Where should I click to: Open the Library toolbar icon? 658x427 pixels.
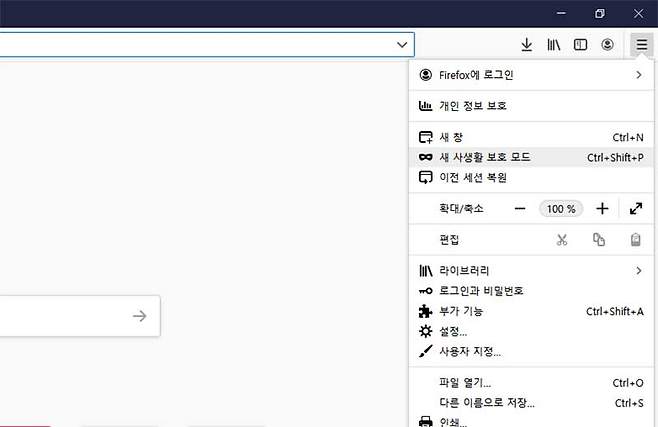click(x=554, y=44)
